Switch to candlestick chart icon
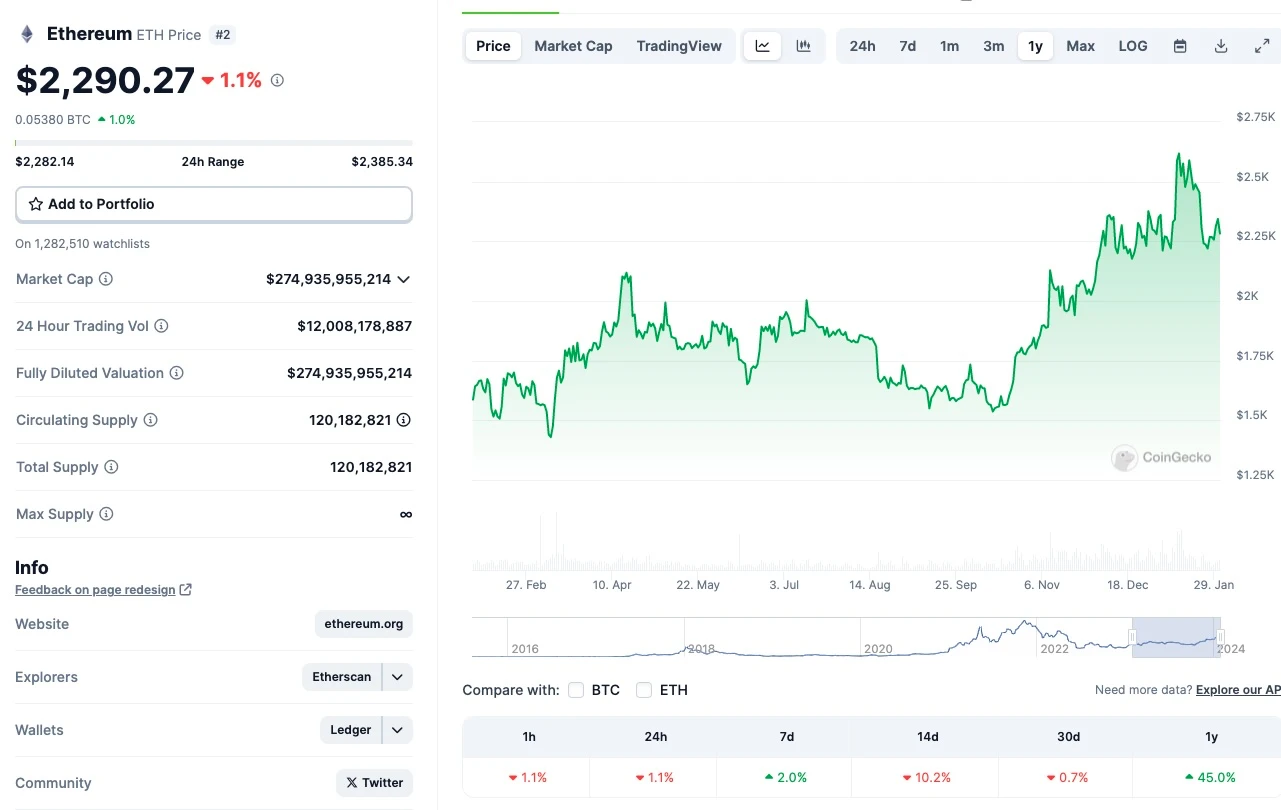Screen dimensions: 1281x810 (x=803, y=46)
